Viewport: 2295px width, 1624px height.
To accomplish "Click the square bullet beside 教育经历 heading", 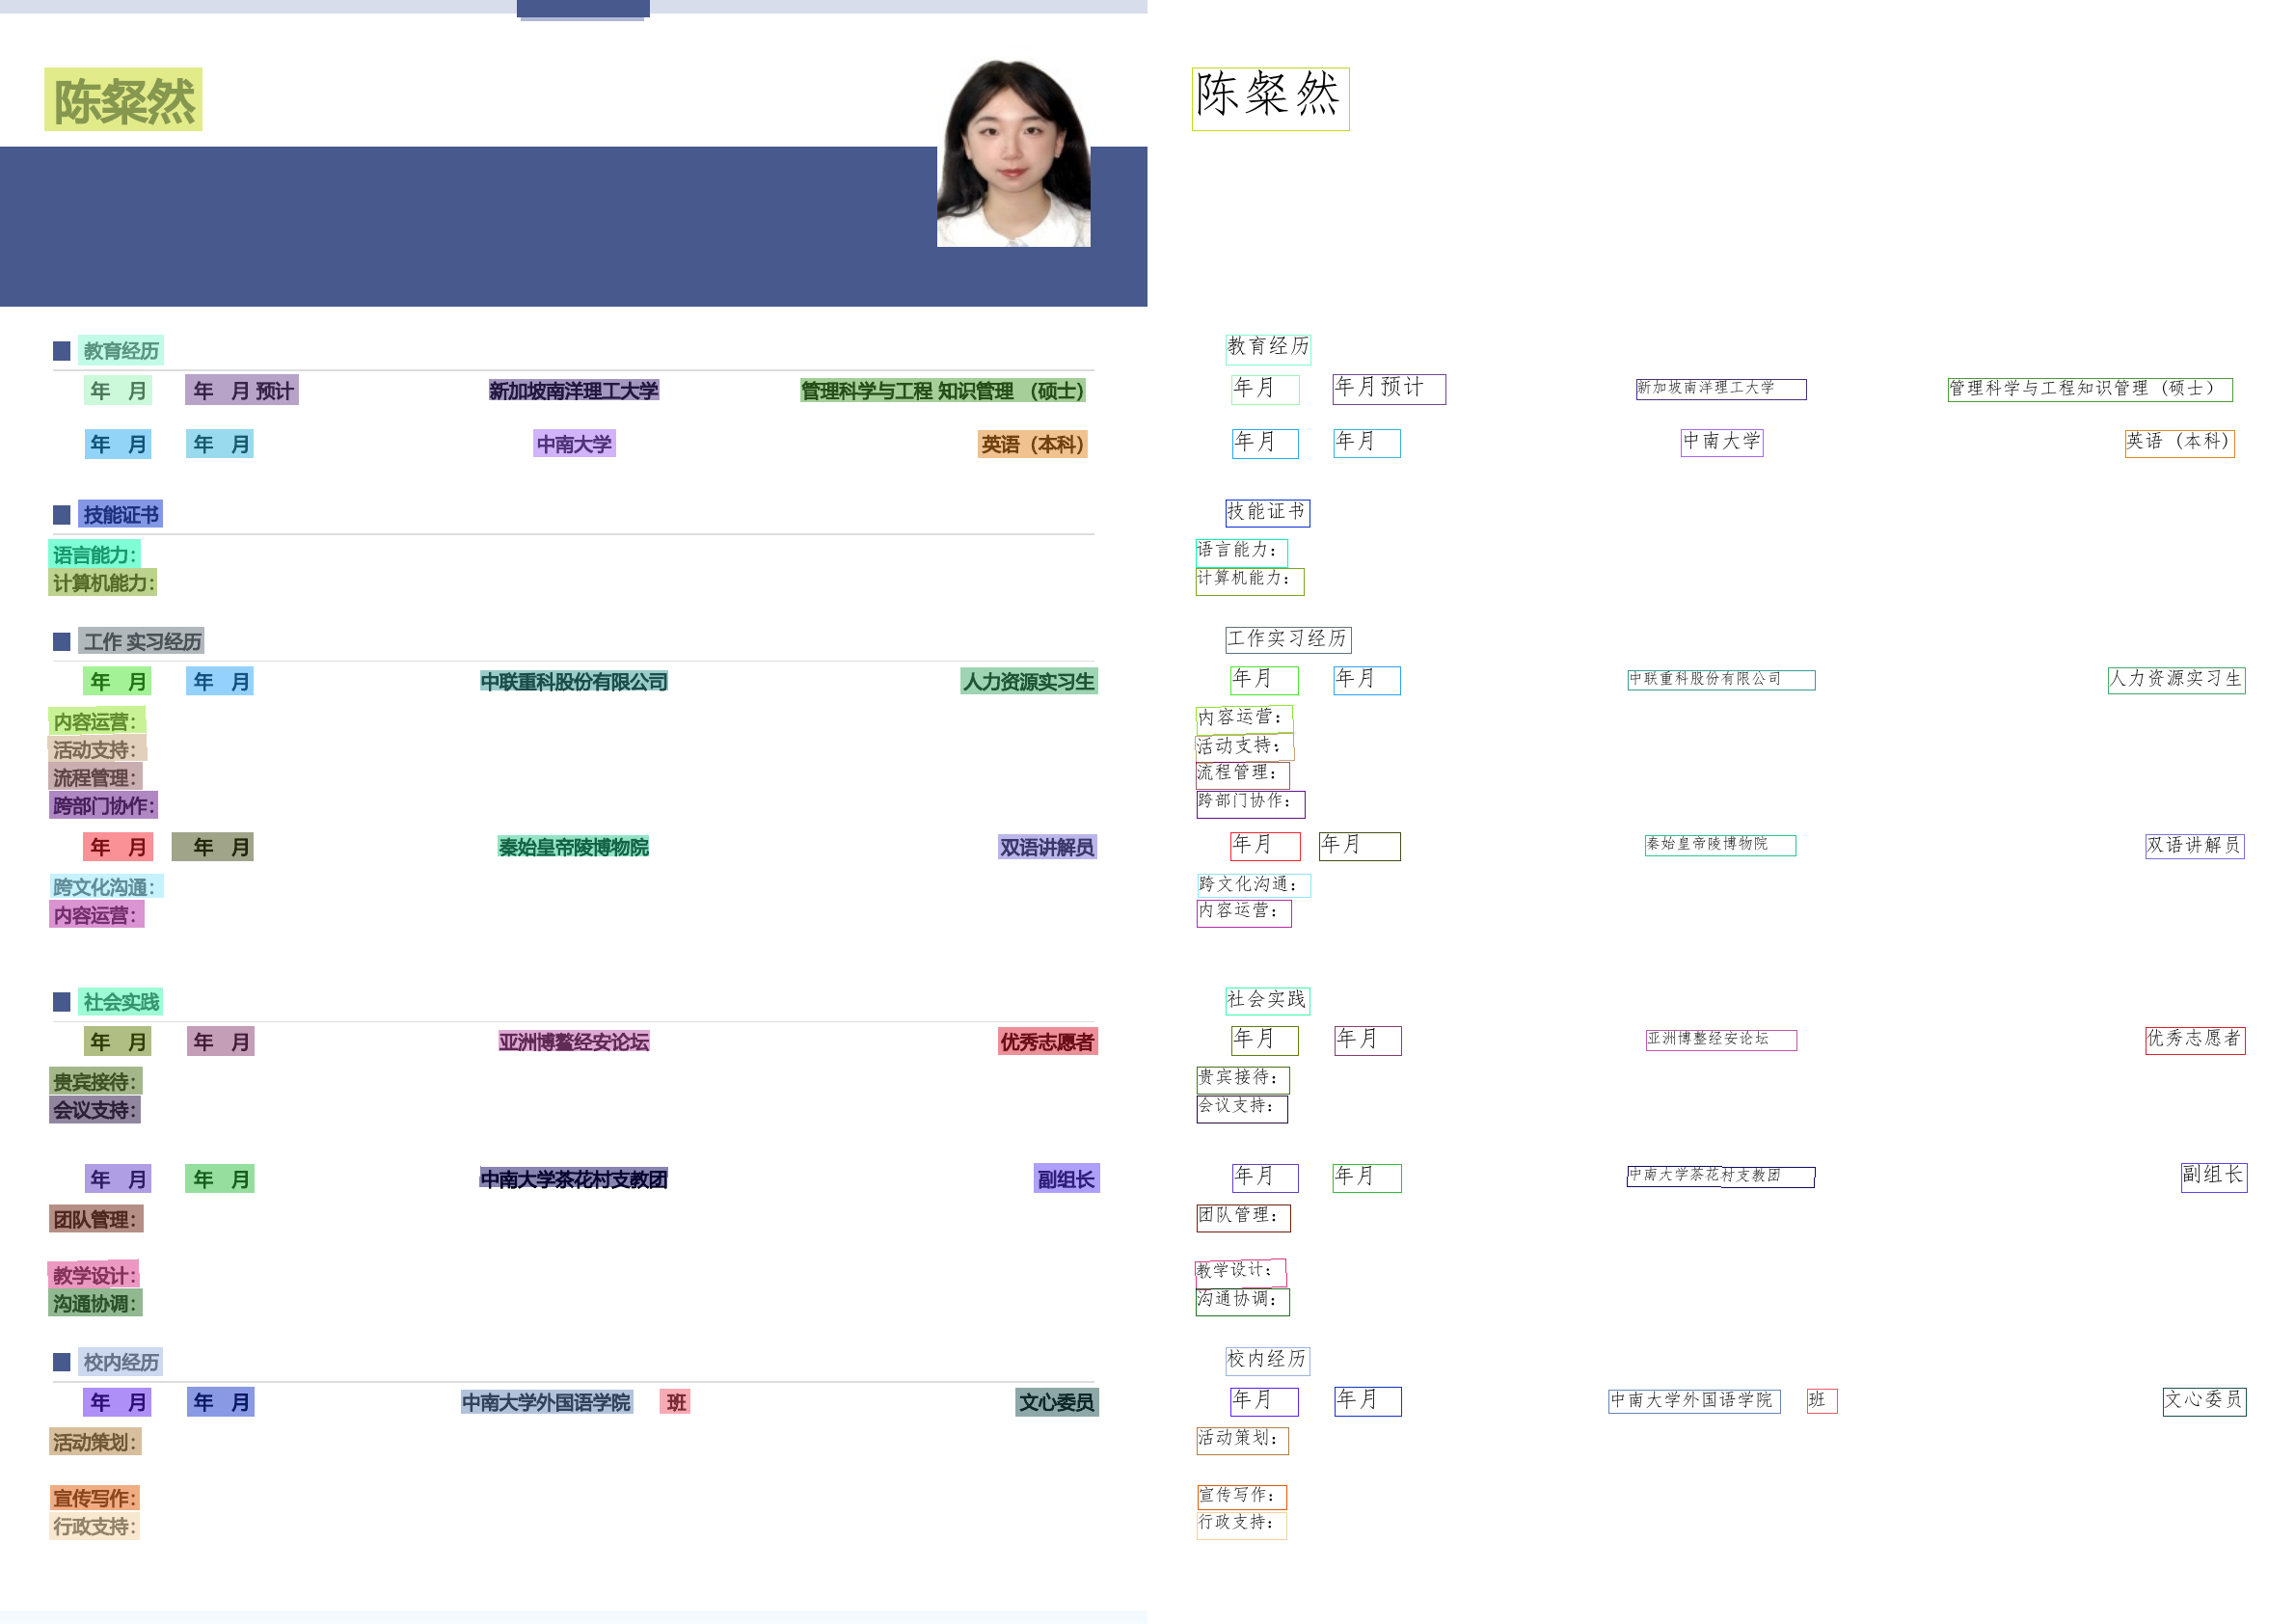I will pyautogui.click(x=62, y=351).
